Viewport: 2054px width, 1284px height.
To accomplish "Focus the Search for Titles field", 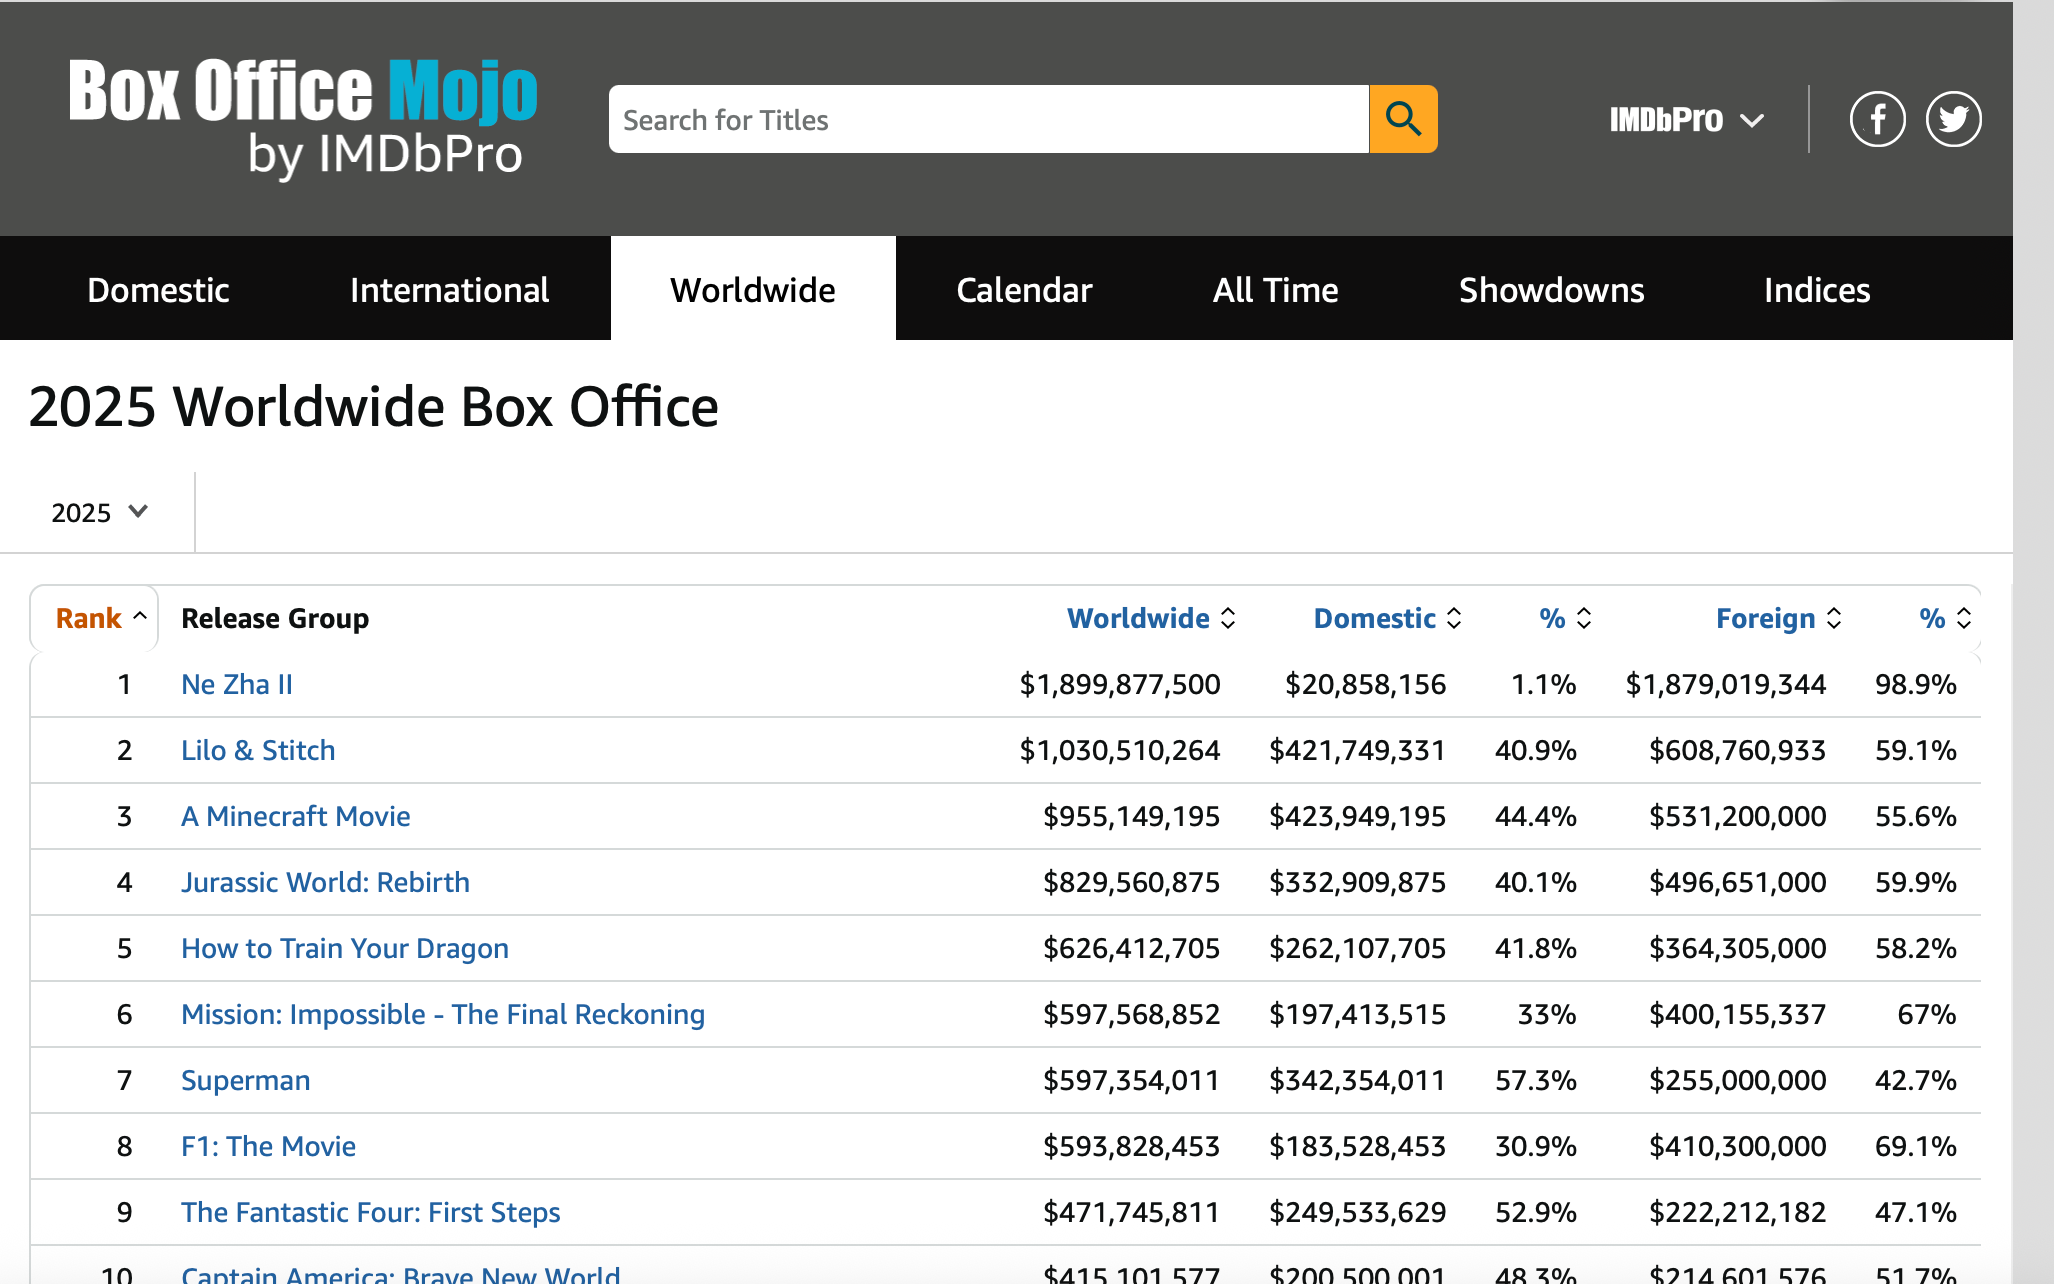I will [988, 120].
